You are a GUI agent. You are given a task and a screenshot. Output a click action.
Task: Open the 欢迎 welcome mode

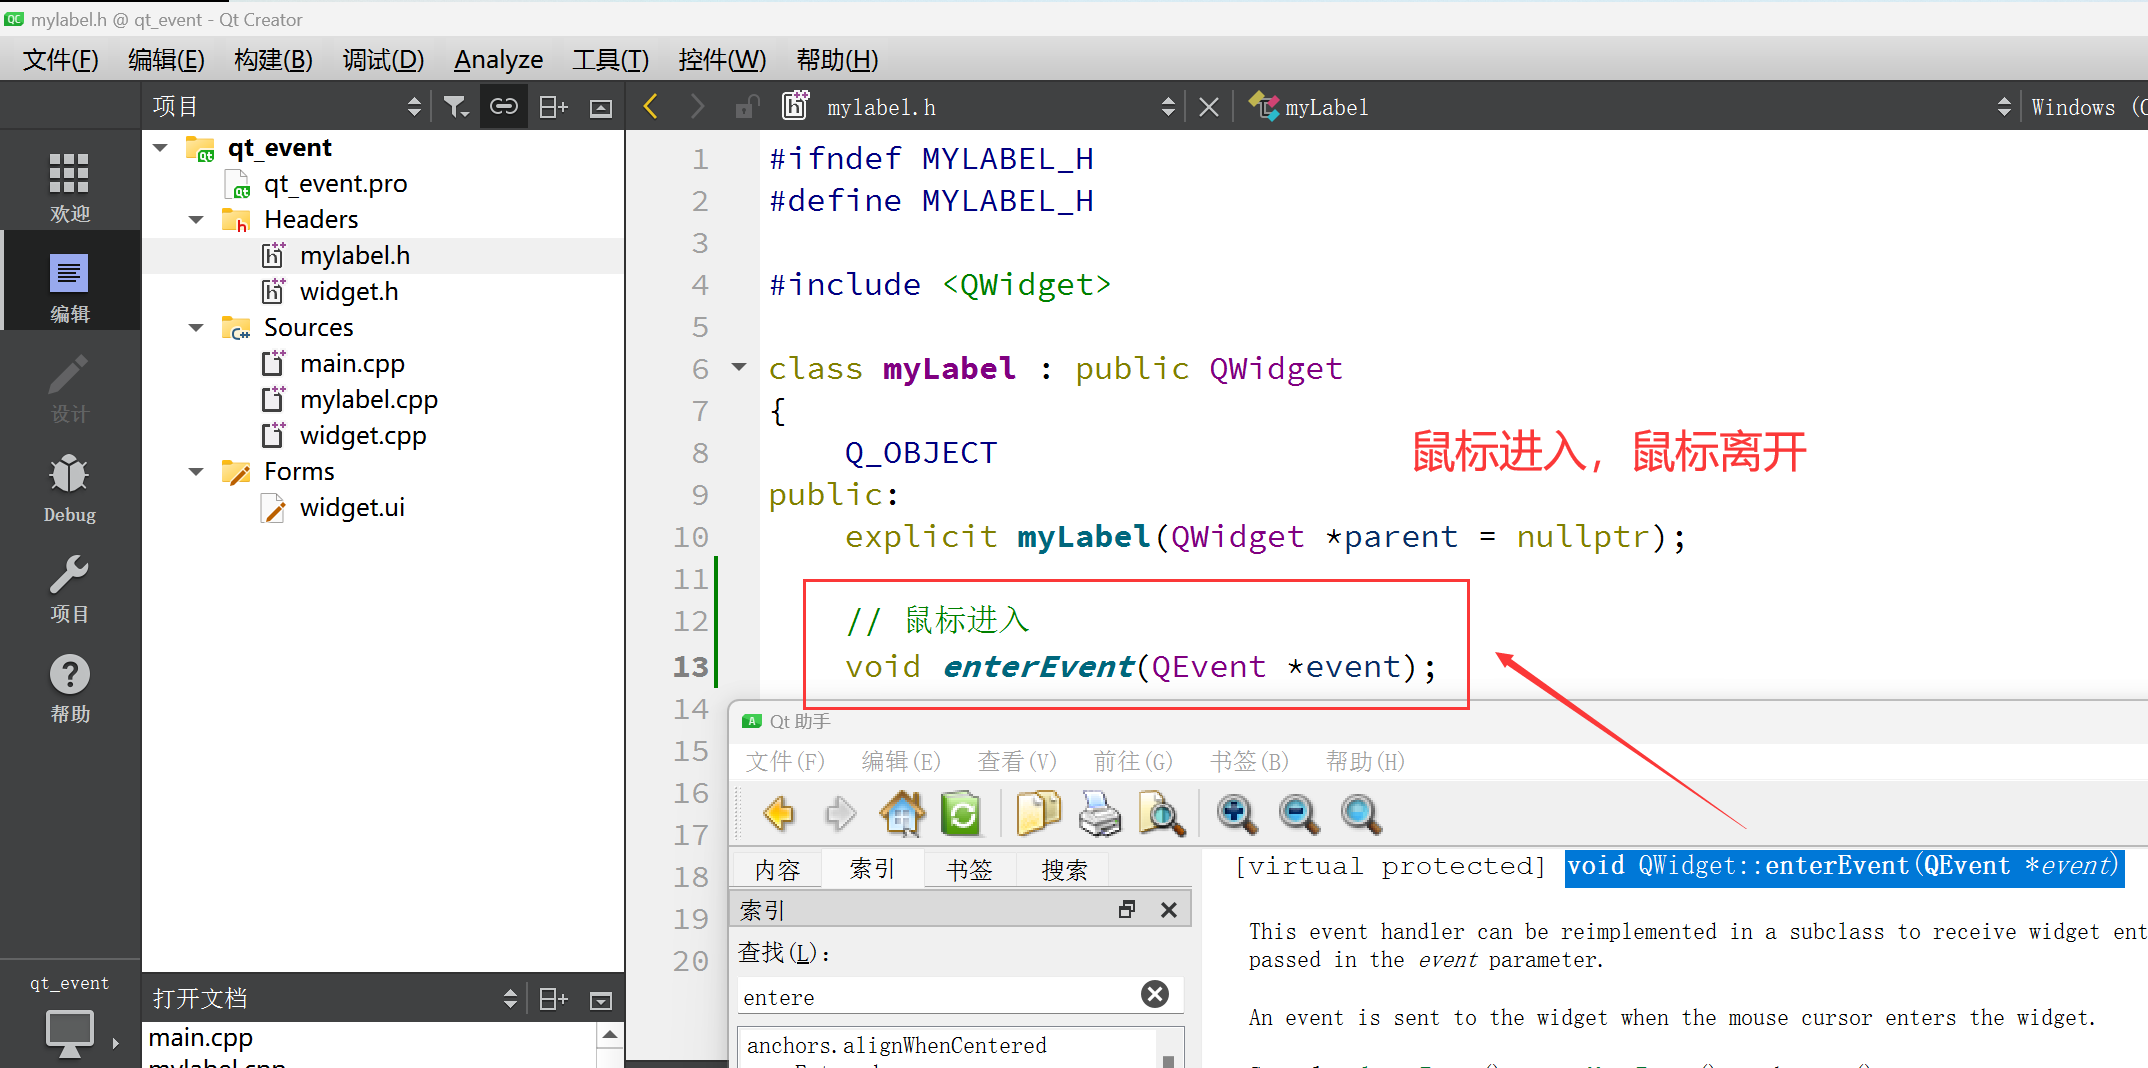(69, 187)
